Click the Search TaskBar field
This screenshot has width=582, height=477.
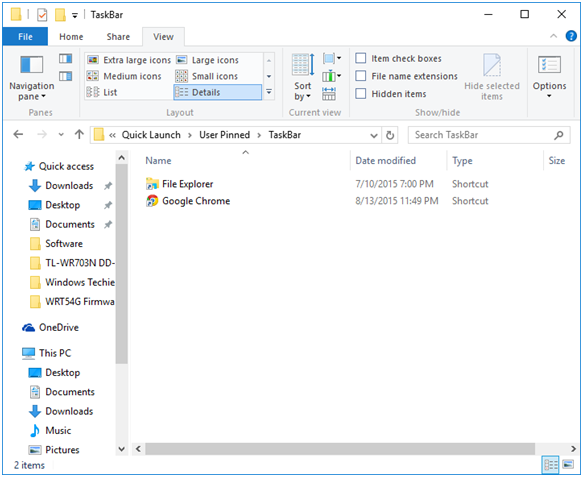(489, 135)
